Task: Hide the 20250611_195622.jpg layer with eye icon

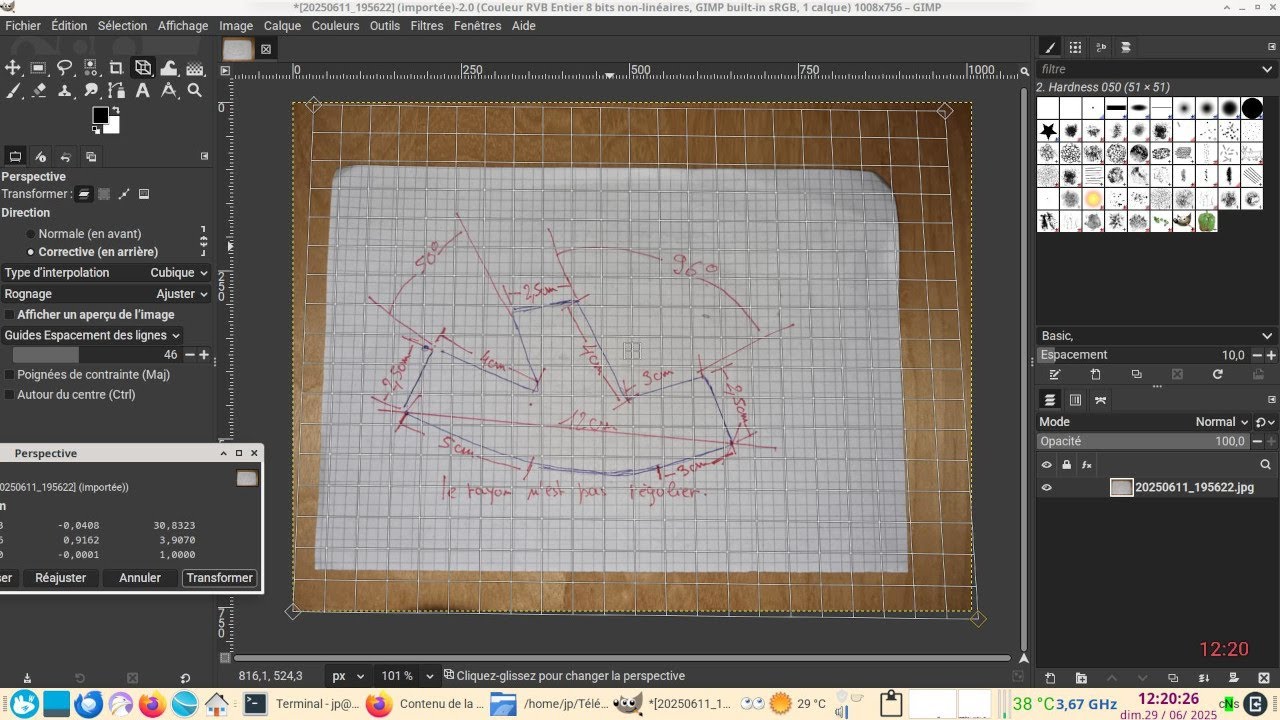Action: coord(1047,488)
